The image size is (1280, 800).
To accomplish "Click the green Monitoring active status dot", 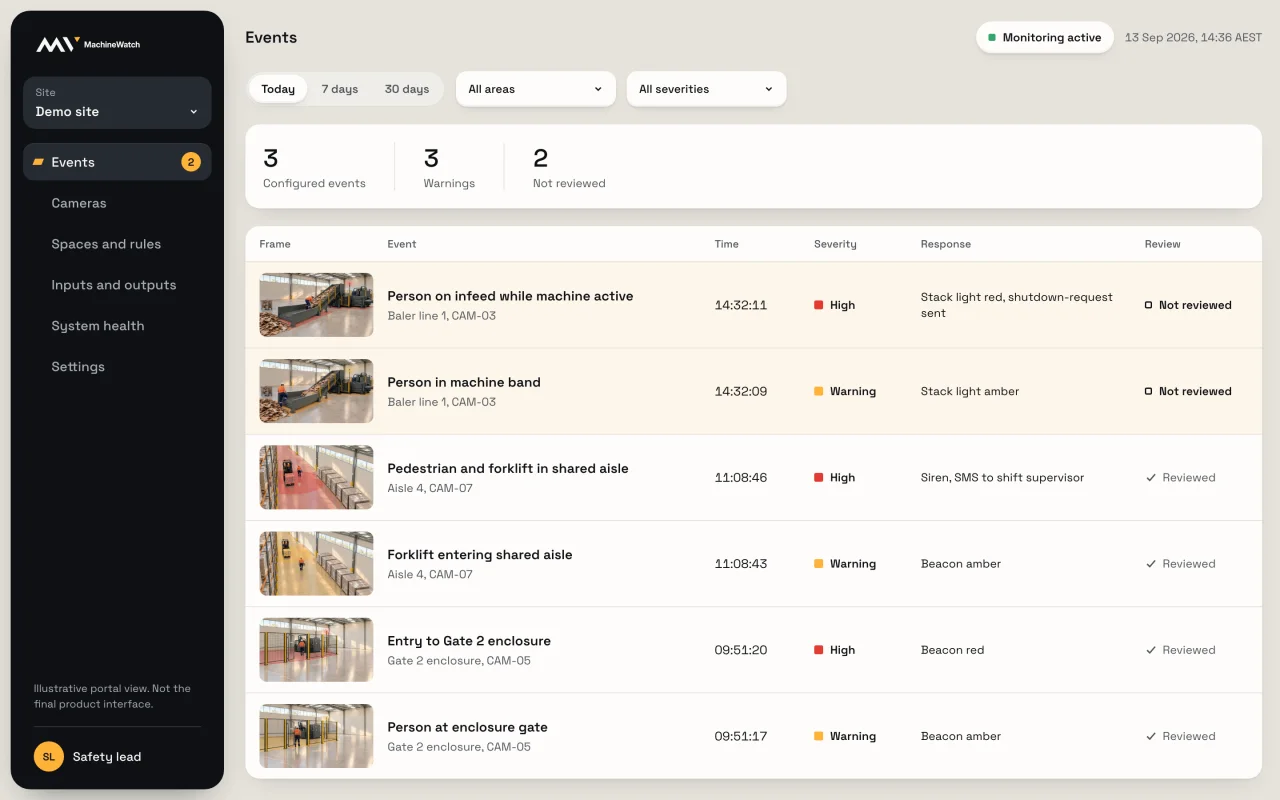I will coord(992,38).
